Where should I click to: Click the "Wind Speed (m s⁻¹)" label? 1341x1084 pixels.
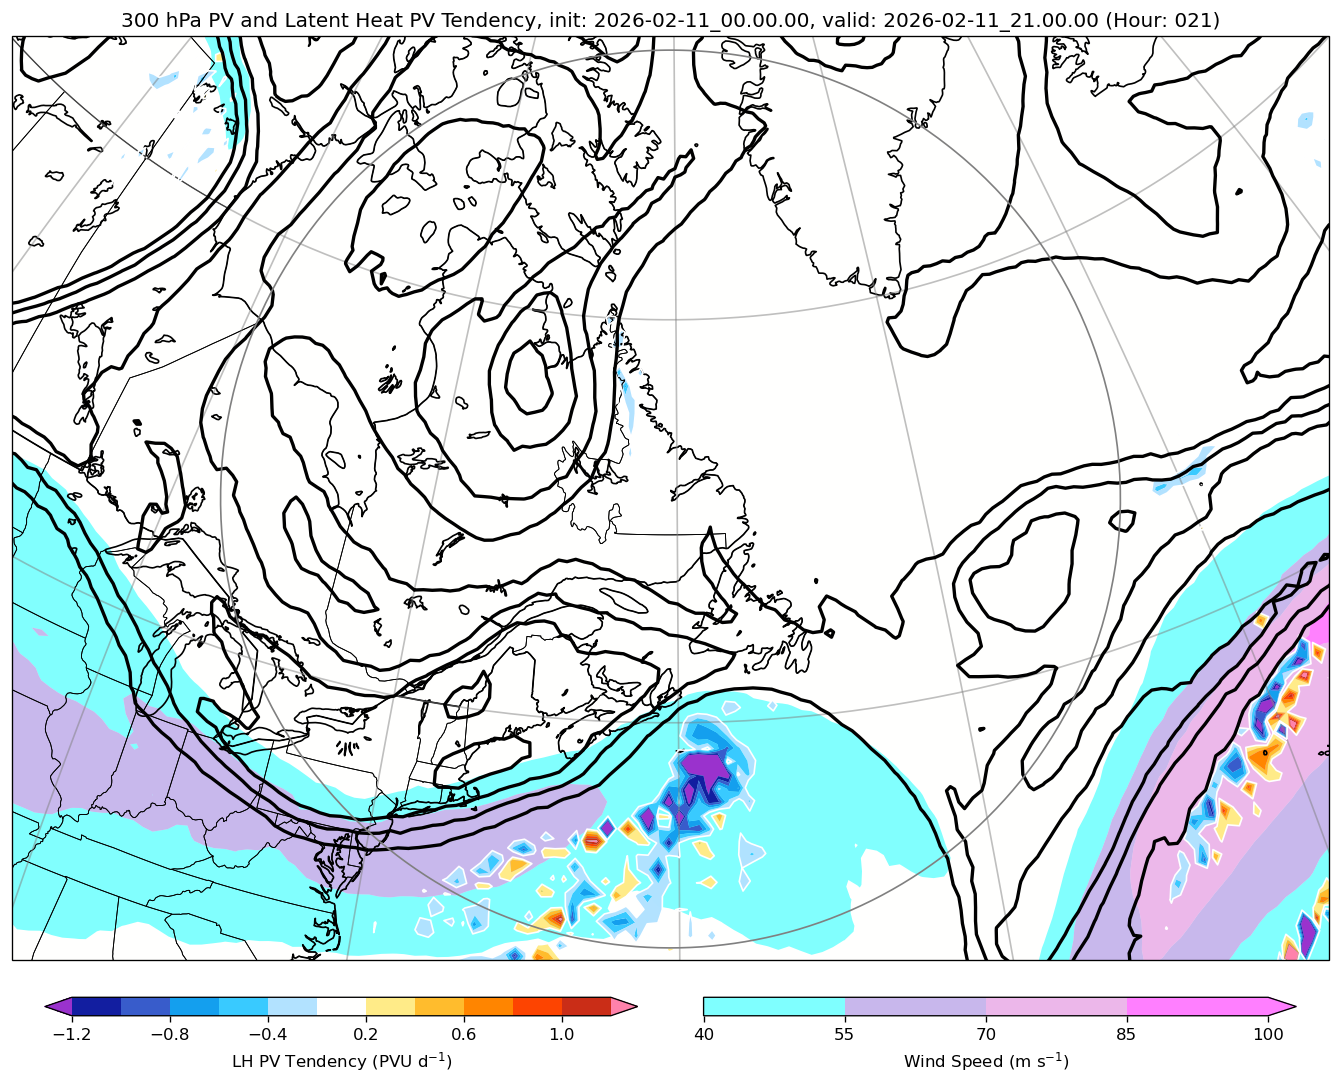click(985, 1061)
